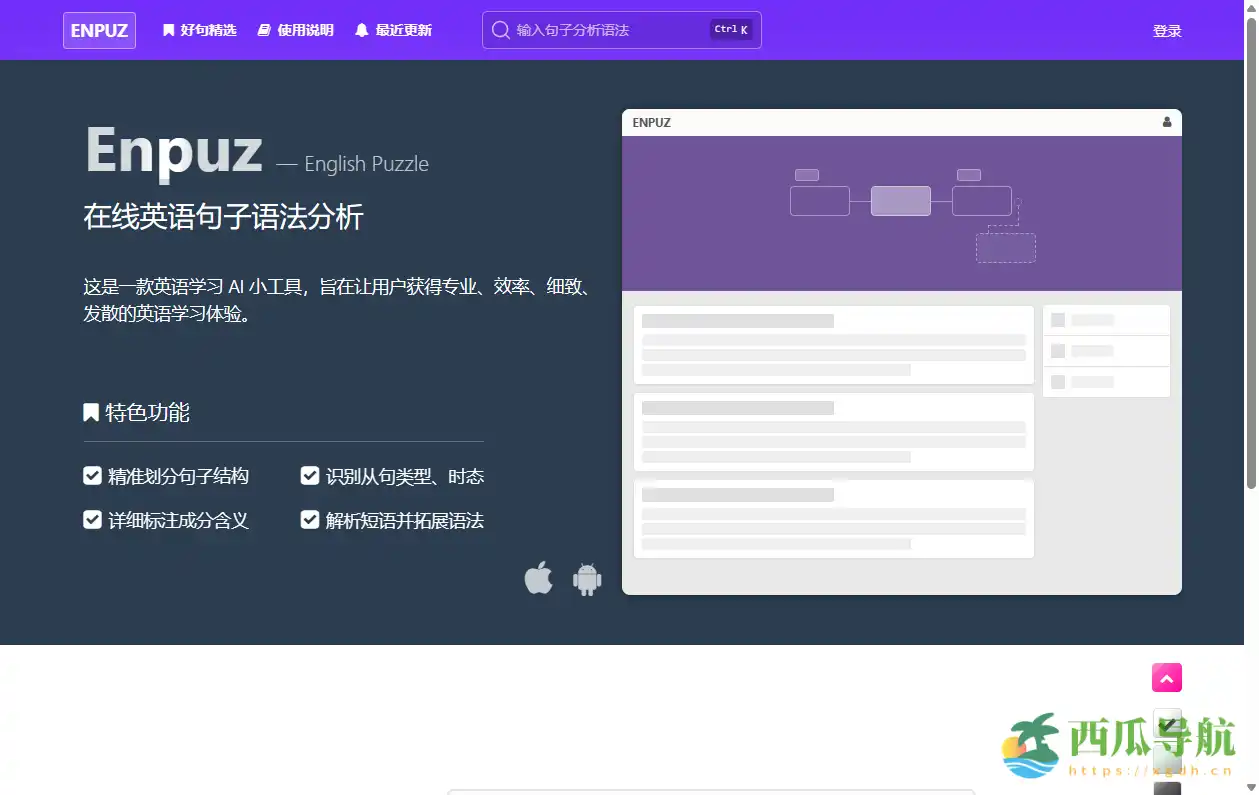1259x795 pixels.
Task: Open the 使用说明 menu item
Action: (x=303, y=30)
